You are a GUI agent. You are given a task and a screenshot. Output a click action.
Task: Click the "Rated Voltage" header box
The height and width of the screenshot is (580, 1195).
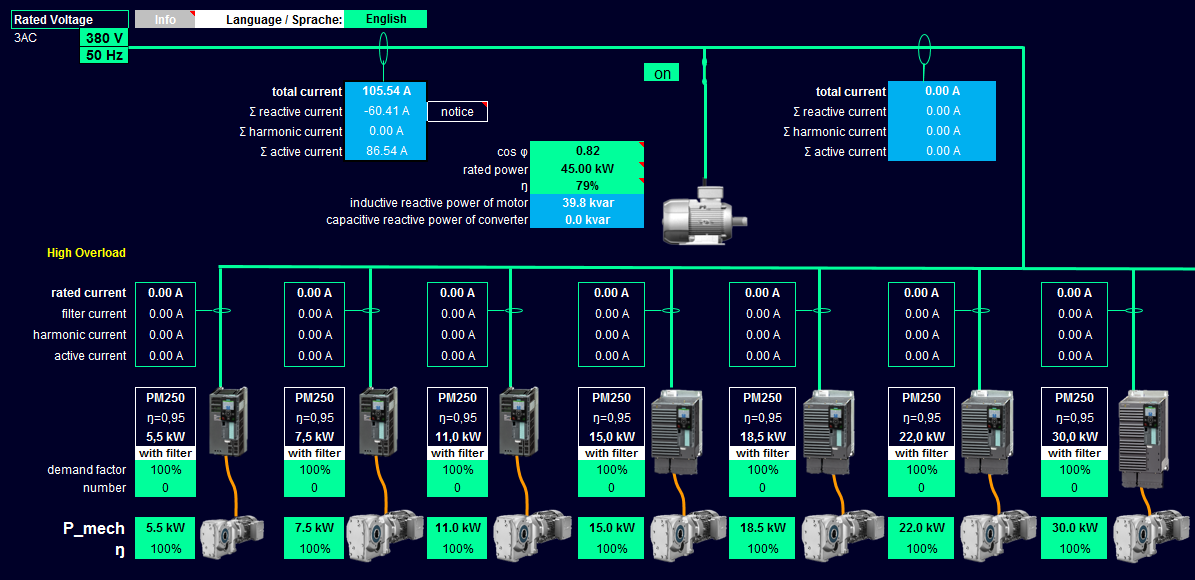tap(69, 20)
